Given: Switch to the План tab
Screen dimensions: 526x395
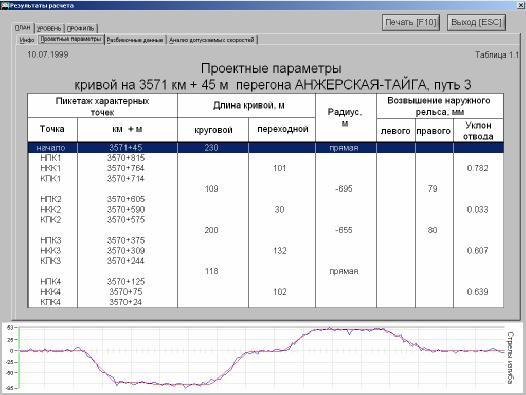Looking at the screenshot, I should click(23, 28).
